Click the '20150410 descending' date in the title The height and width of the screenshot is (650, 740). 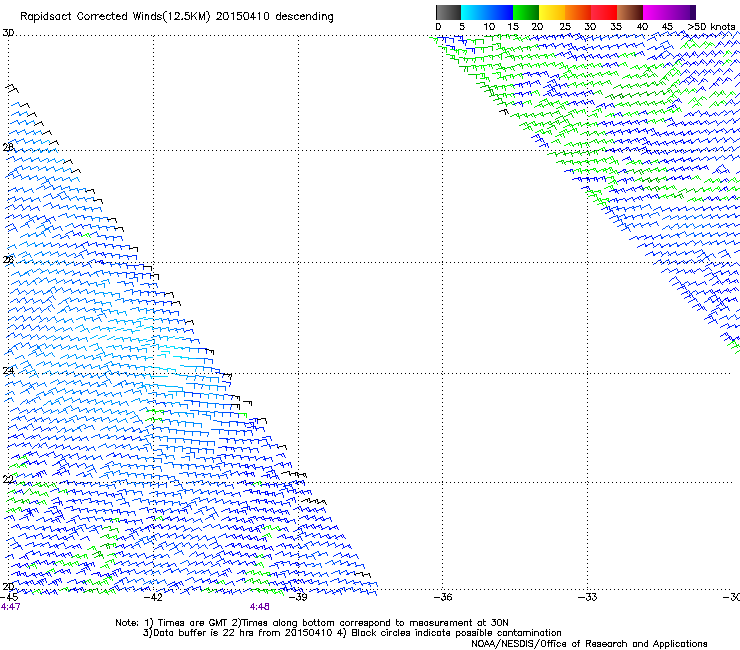click(x=274, y=17)
